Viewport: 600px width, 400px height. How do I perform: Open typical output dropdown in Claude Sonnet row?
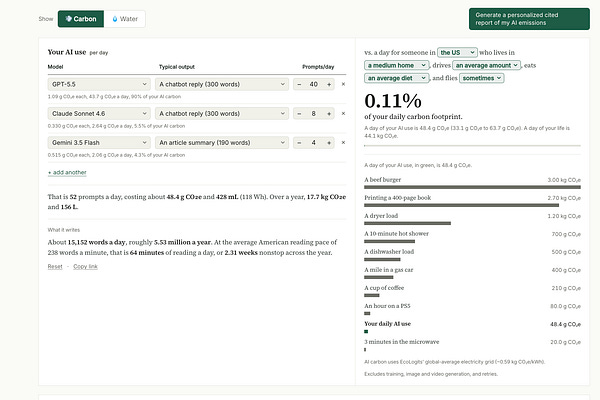point(222,113)
